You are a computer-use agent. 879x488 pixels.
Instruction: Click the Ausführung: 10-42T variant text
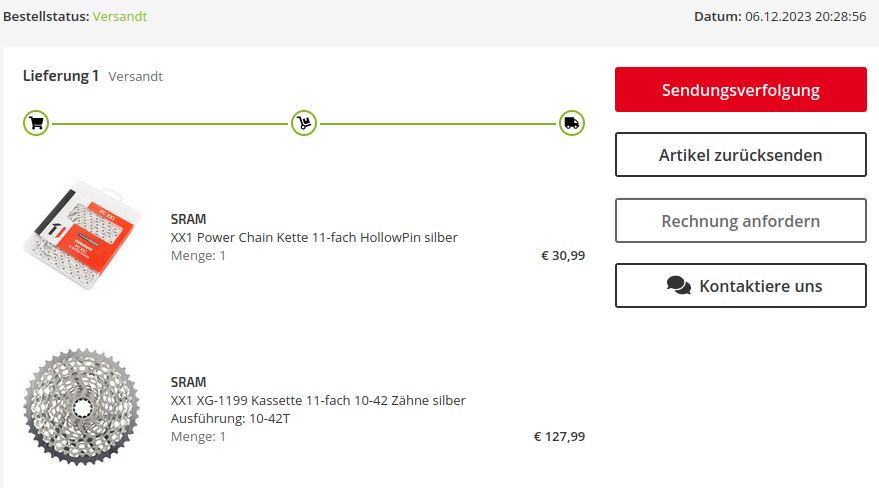click(230, 418)
